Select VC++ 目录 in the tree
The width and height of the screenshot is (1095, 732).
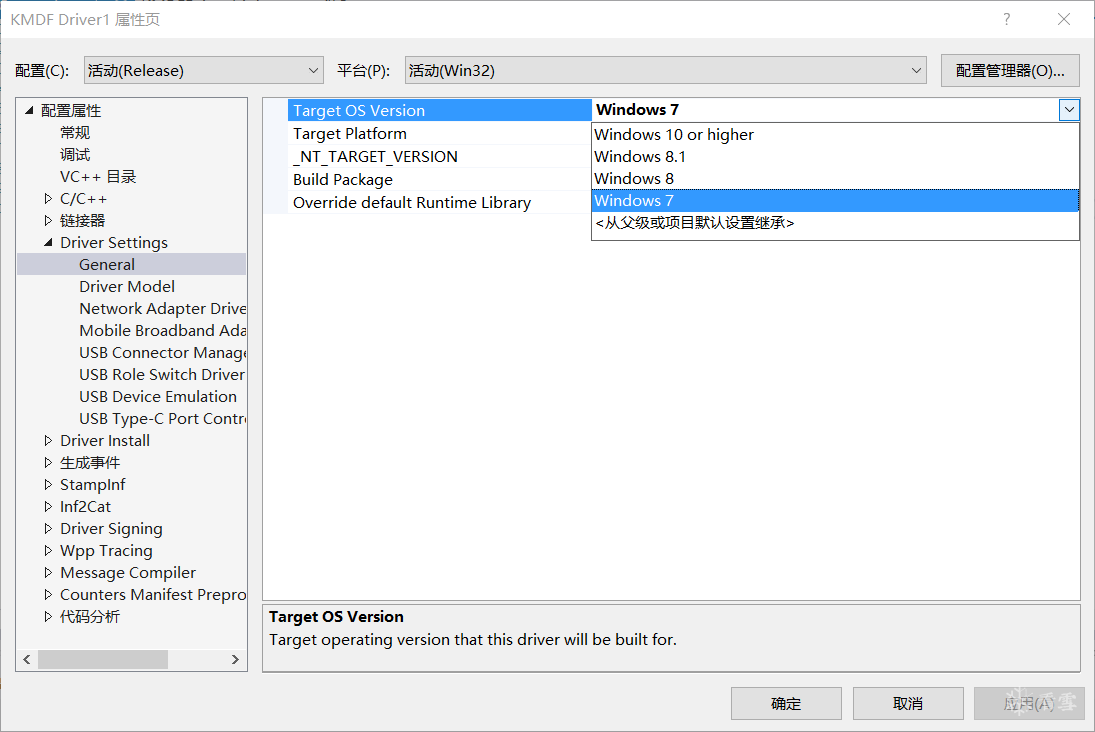(98, 177)
